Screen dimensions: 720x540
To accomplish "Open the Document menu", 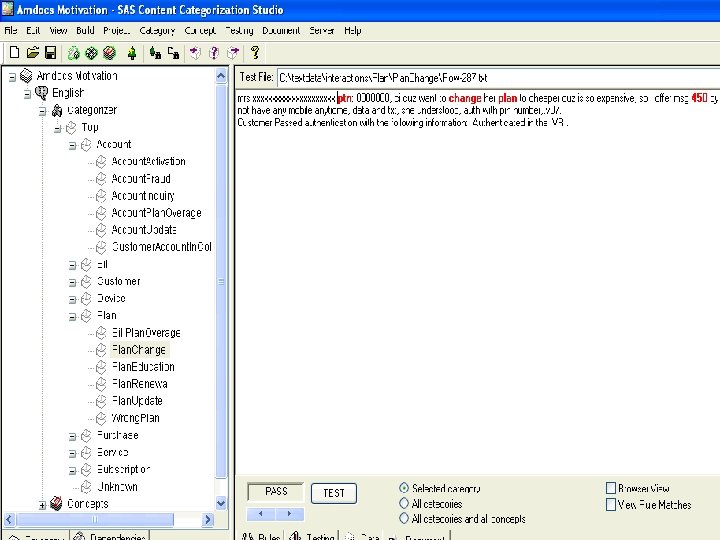I will pyautogui.click(x=281, y=30).
